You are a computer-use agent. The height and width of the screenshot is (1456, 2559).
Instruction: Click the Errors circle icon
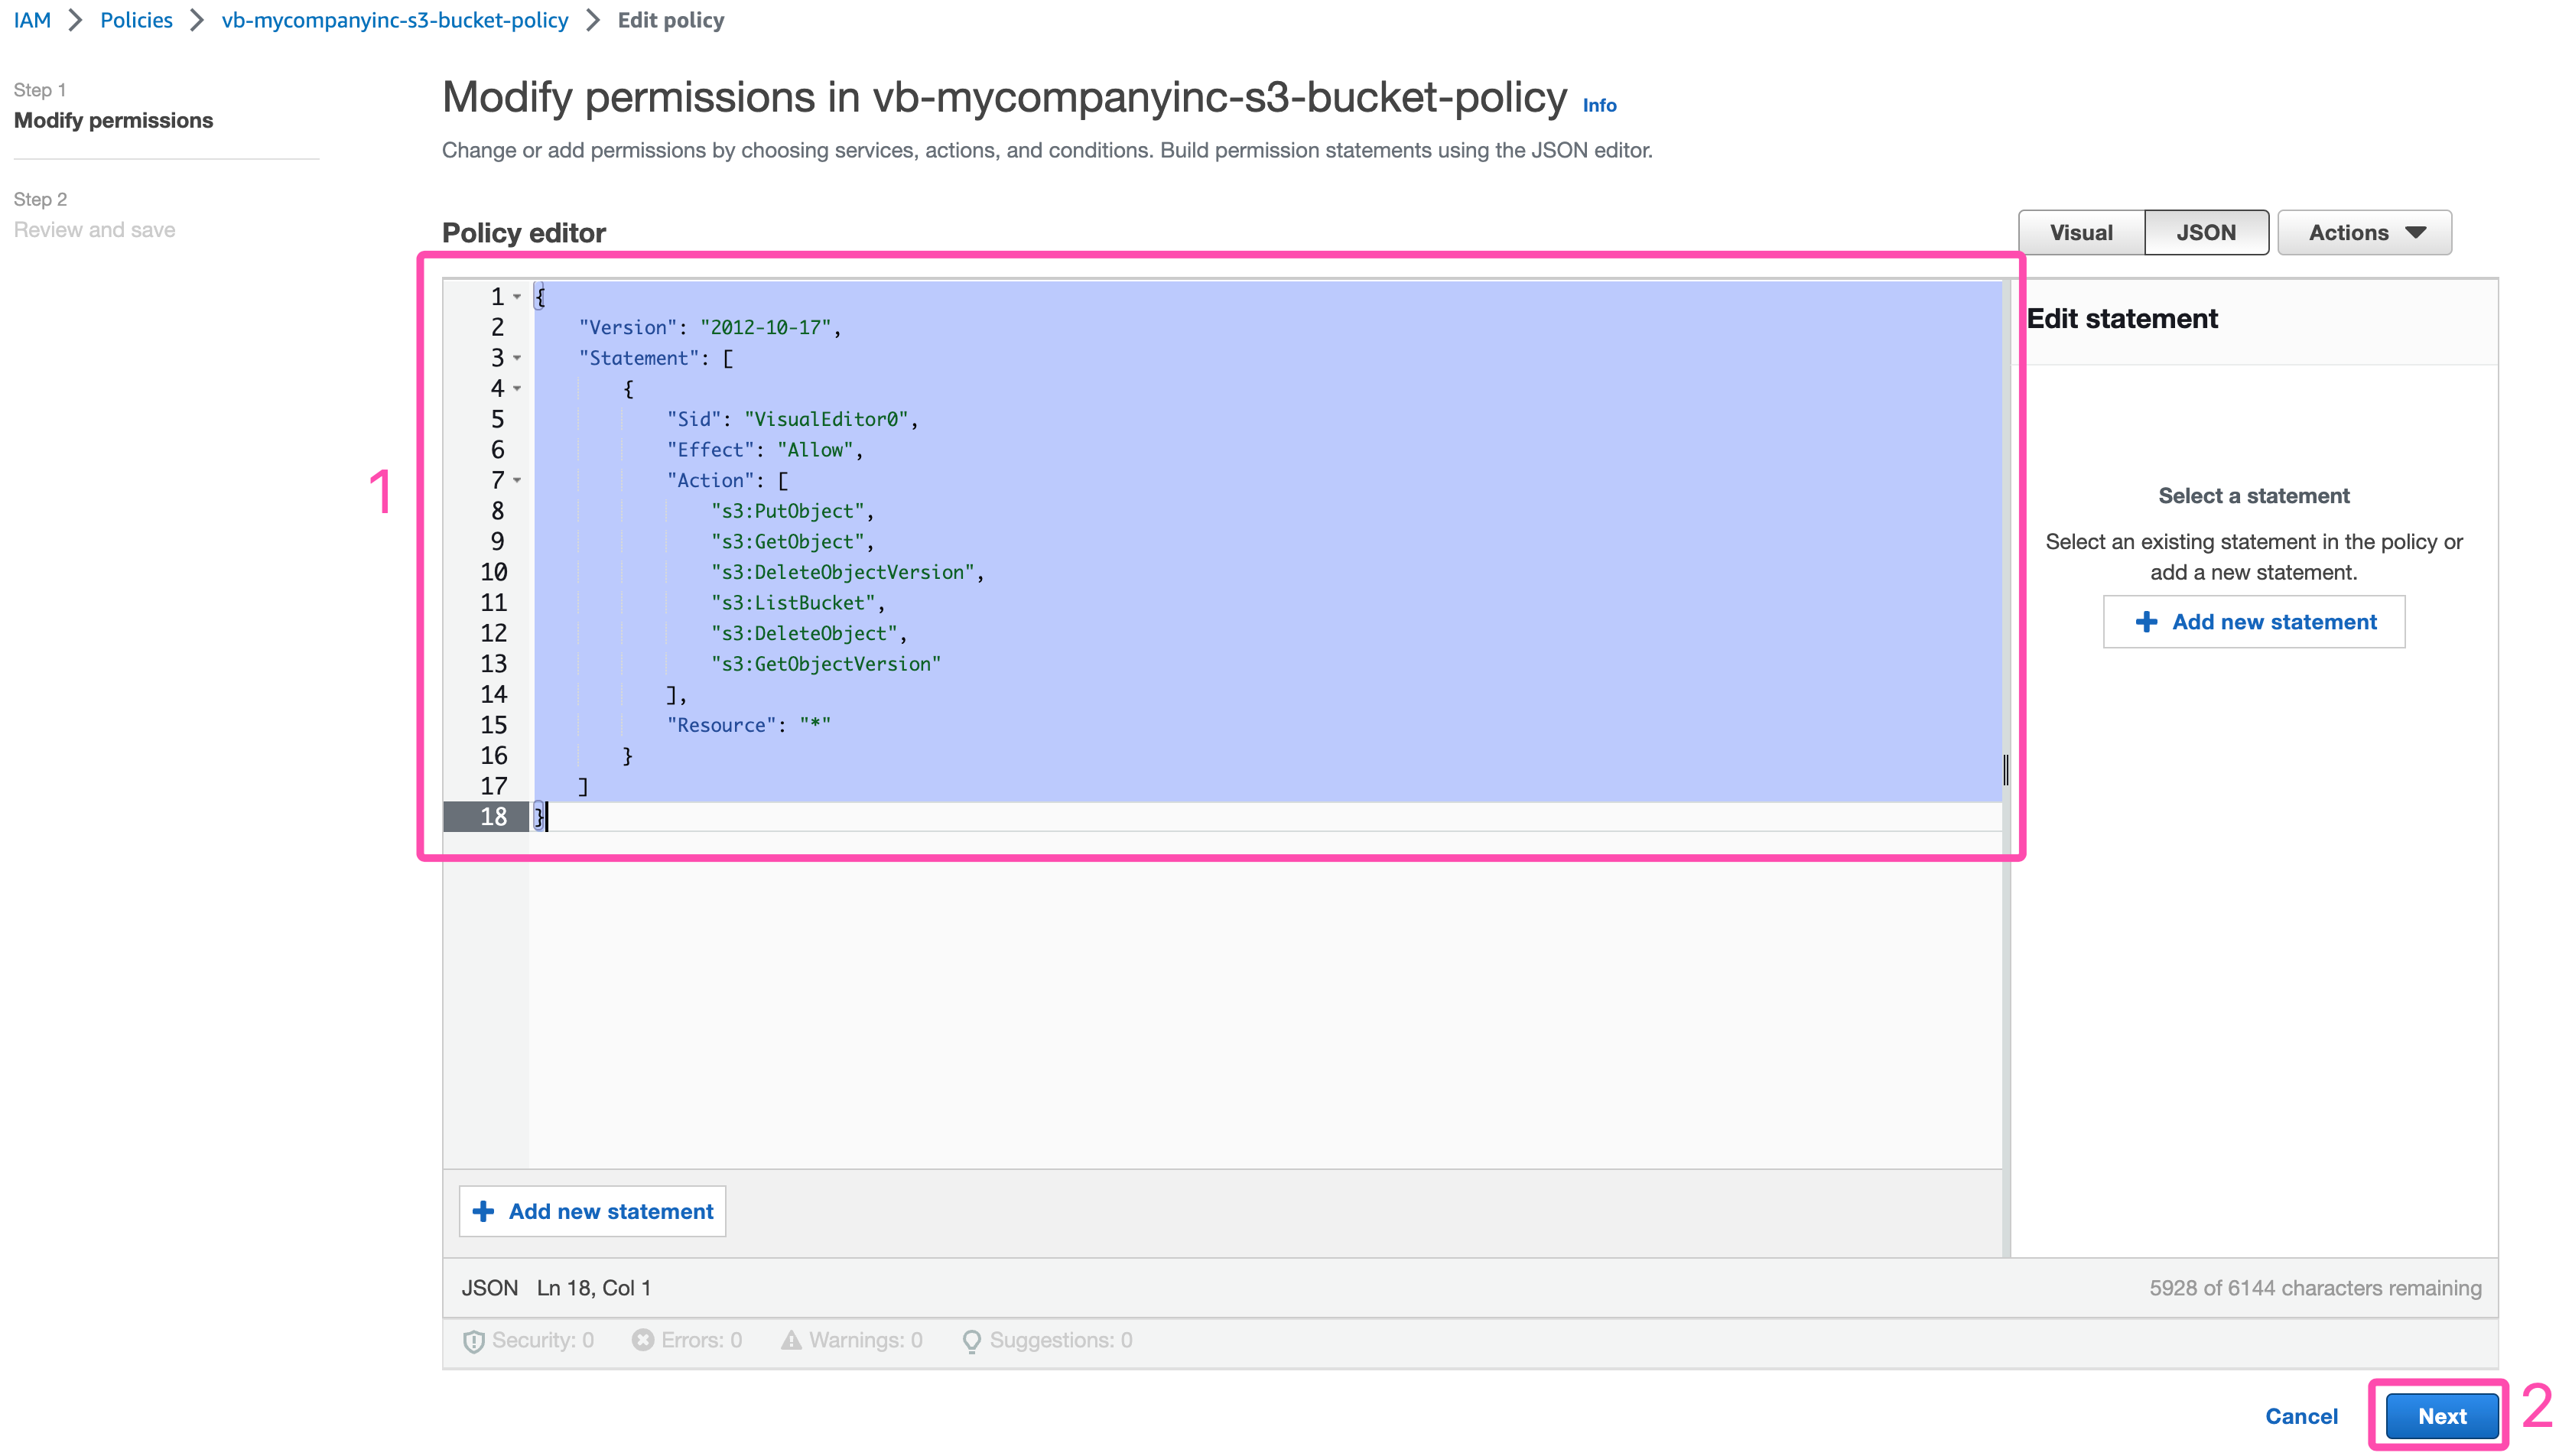pos(643,1340)
